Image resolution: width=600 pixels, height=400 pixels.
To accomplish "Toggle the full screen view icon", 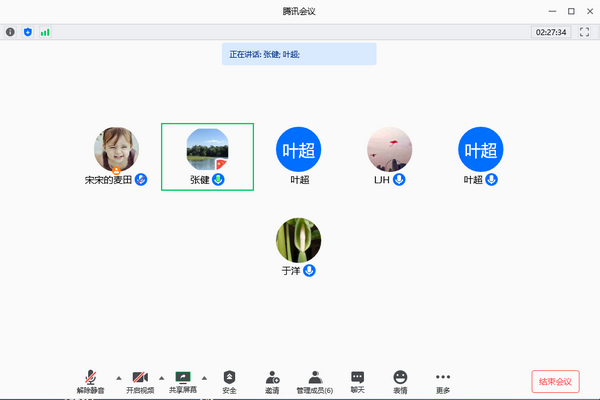I will pos(585,32).
